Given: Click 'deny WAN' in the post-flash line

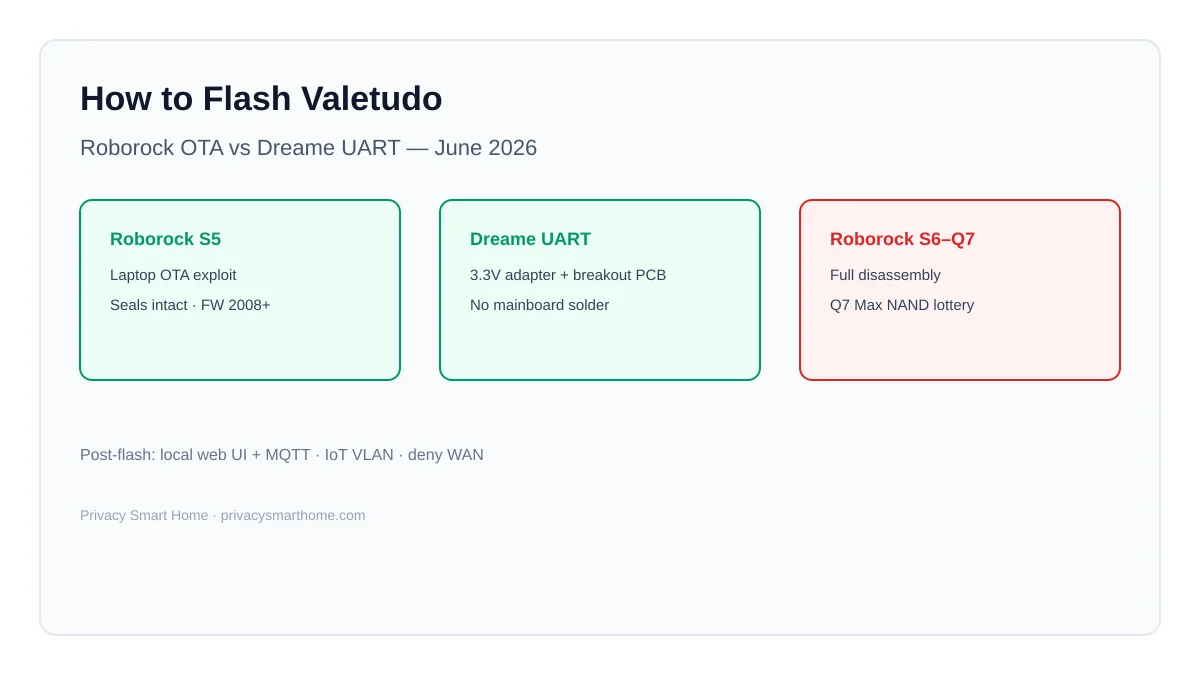Looking at the screenshot, I should tap(446, 455).
